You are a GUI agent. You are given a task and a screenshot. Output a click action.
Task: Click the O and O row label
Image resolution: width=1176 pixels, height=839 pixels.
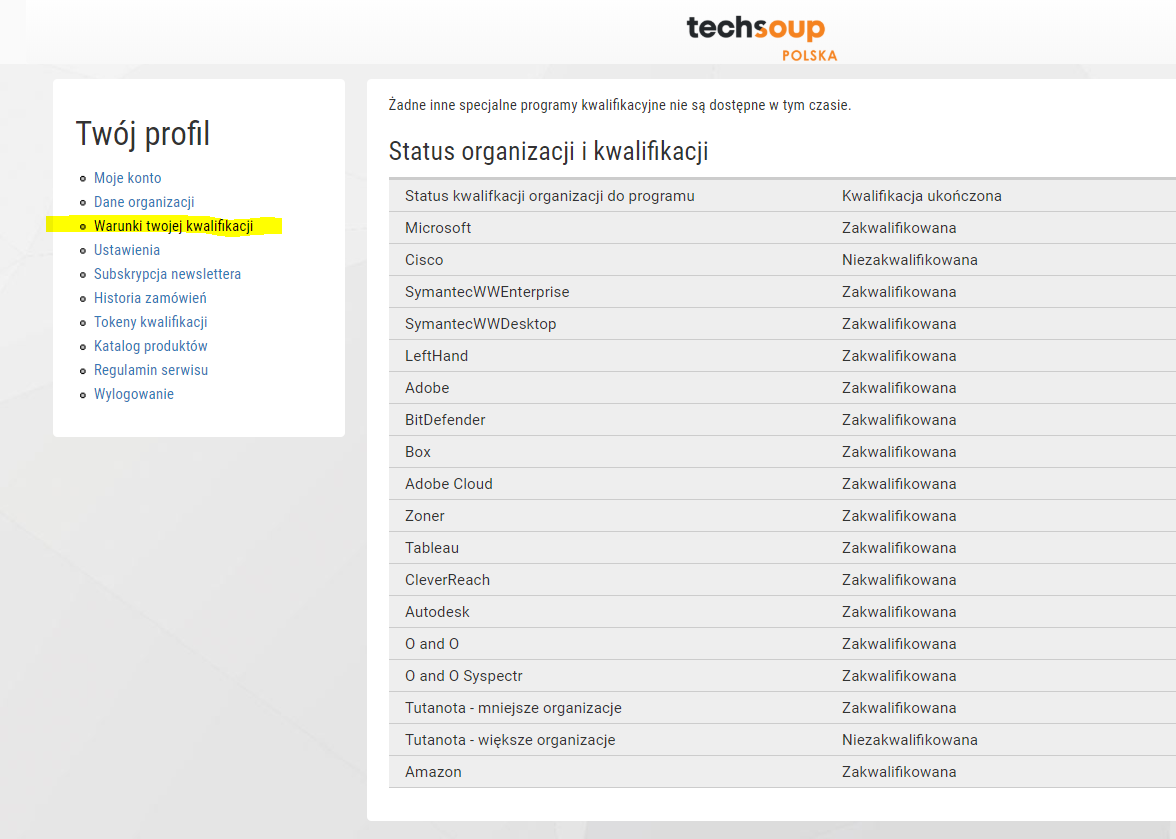(x=432, y=644)
